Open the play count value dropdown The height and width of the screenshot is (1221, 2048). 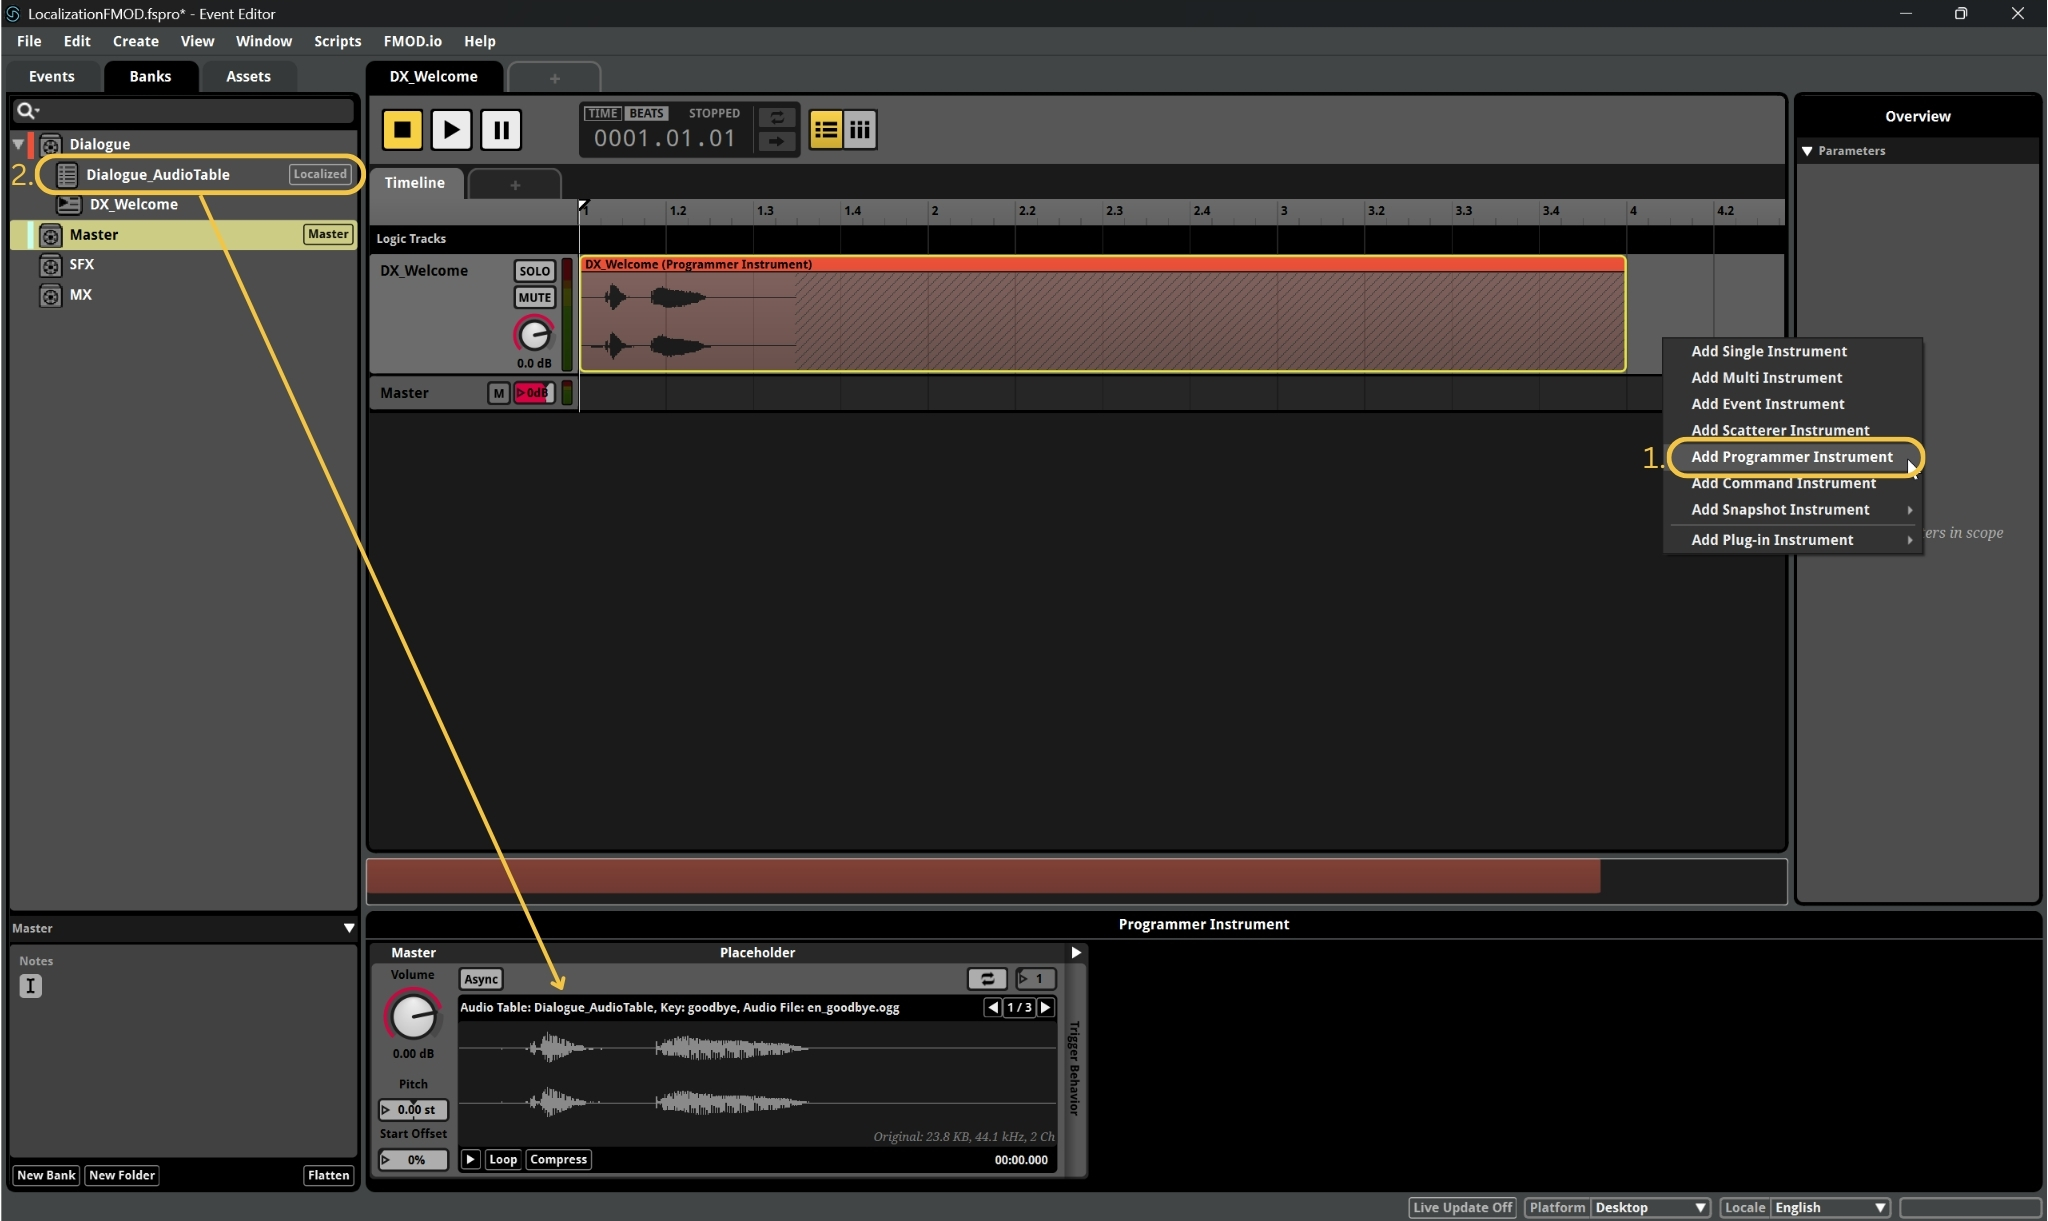1036,979
